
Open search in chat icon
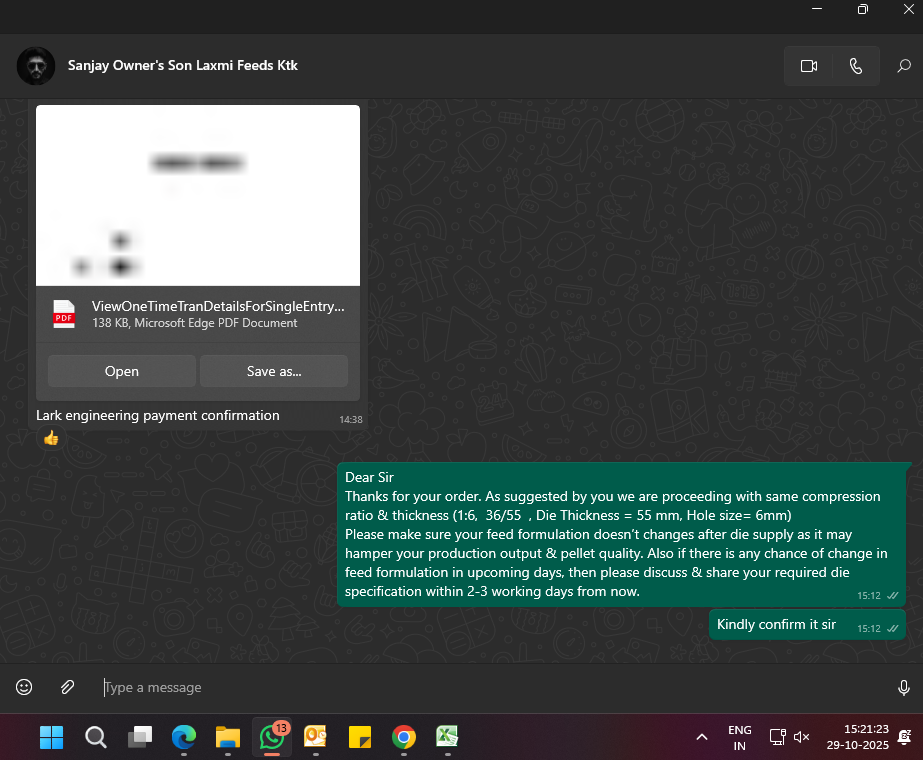(x=903, y=66)
